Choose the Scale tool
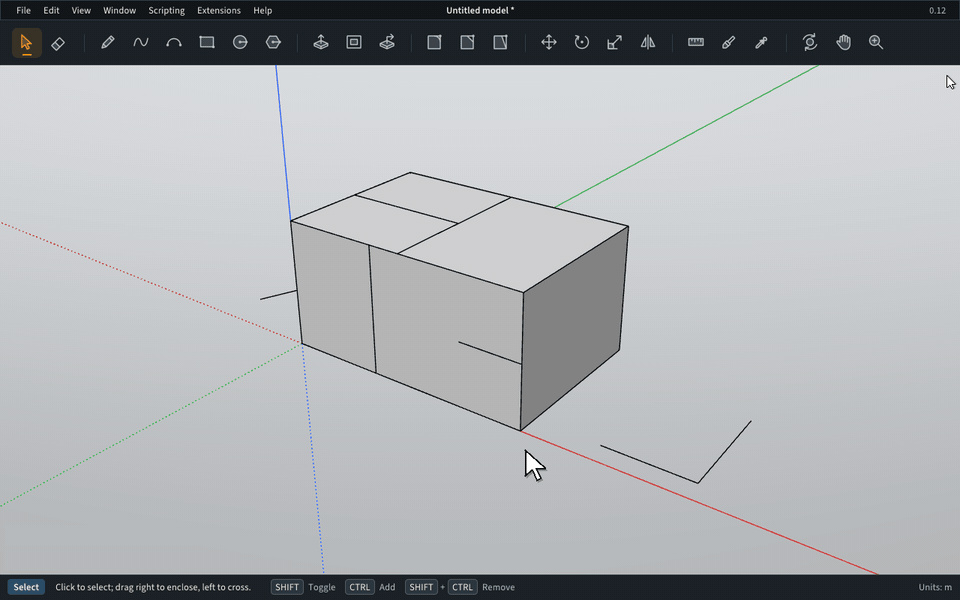960x600 pixels. [615, 42]
